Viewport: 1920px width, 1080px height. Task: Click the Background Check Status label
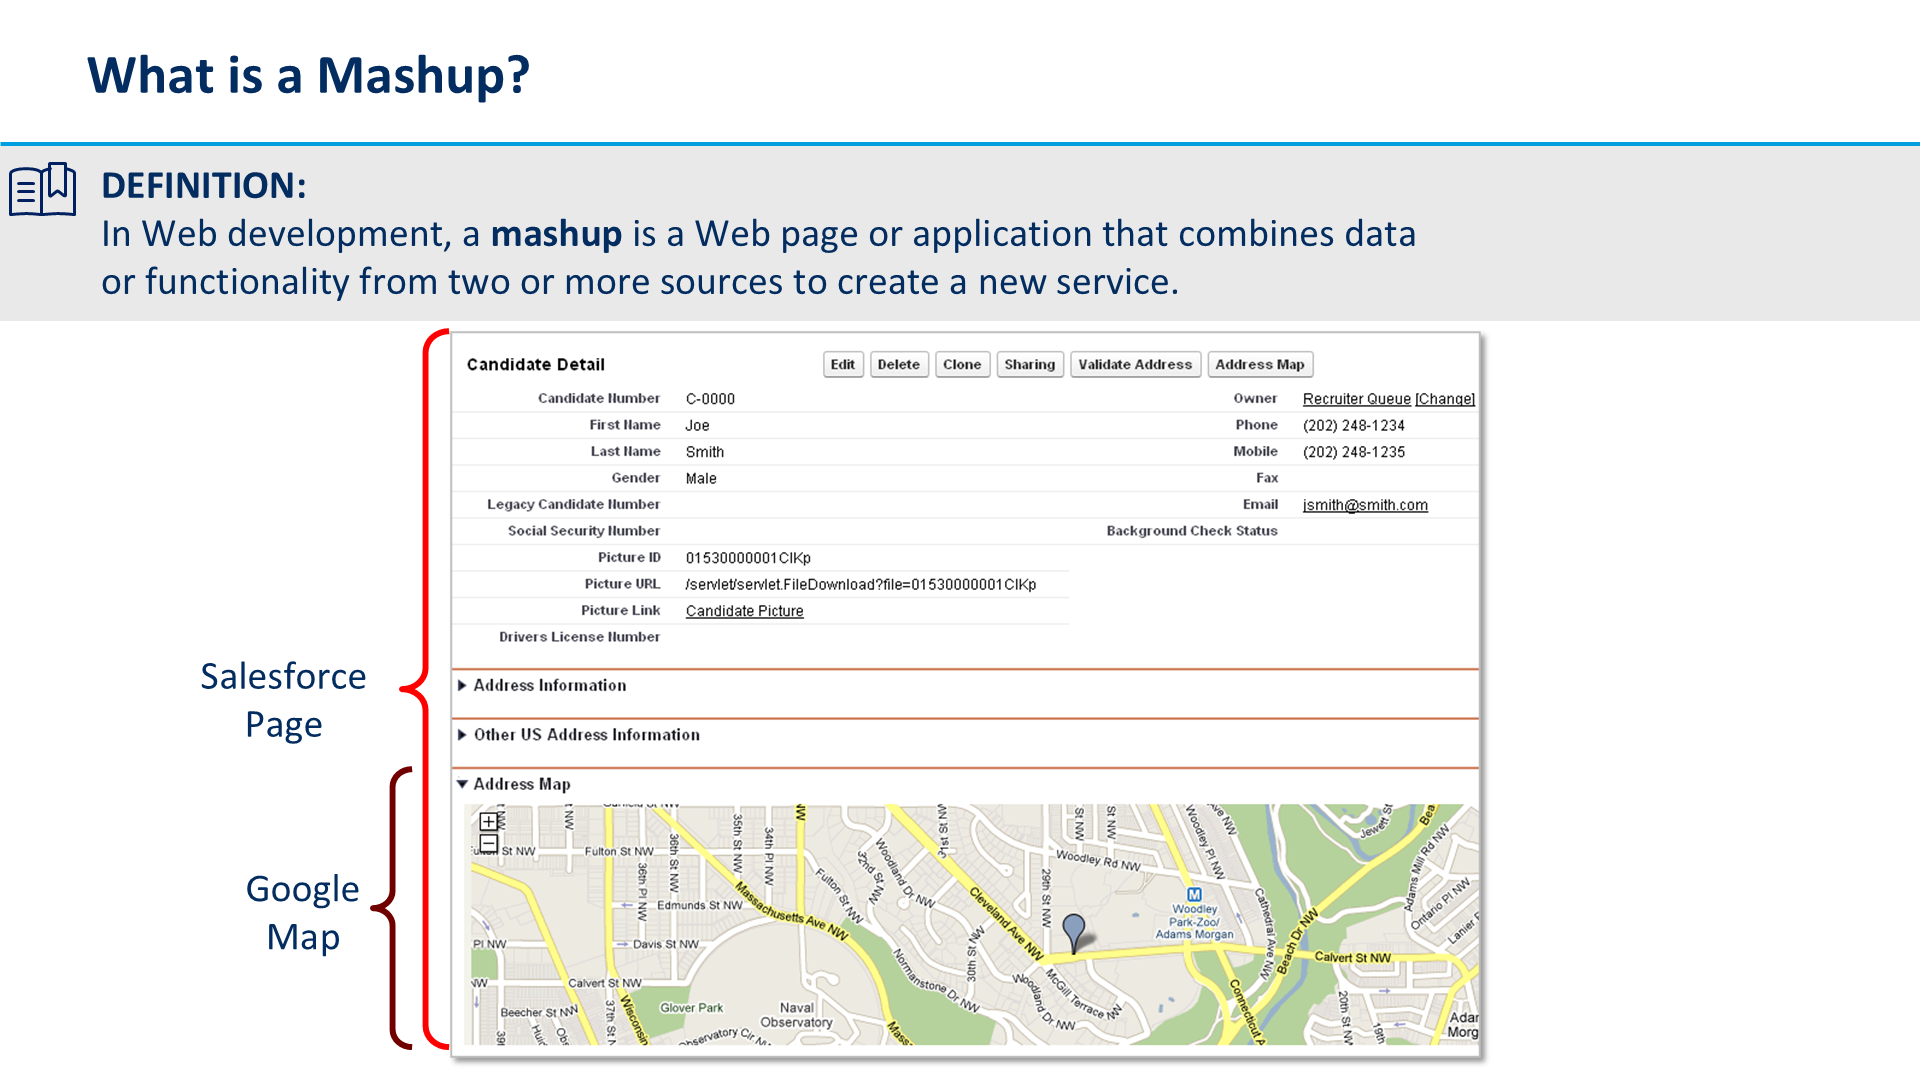click(1192, 531)
